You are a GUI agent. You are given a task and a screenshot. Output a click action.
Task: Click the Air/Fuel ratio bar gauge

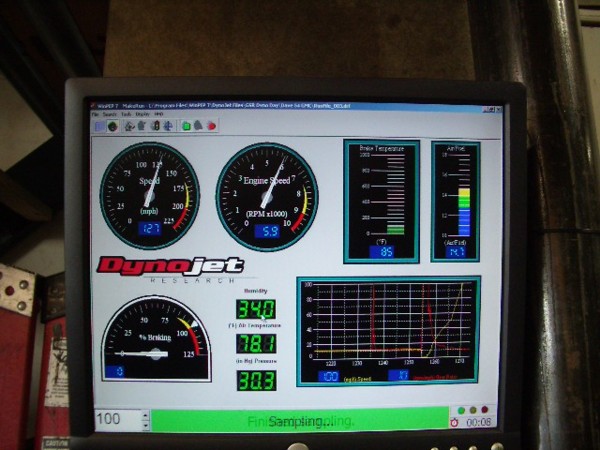(x=455, y=202)
